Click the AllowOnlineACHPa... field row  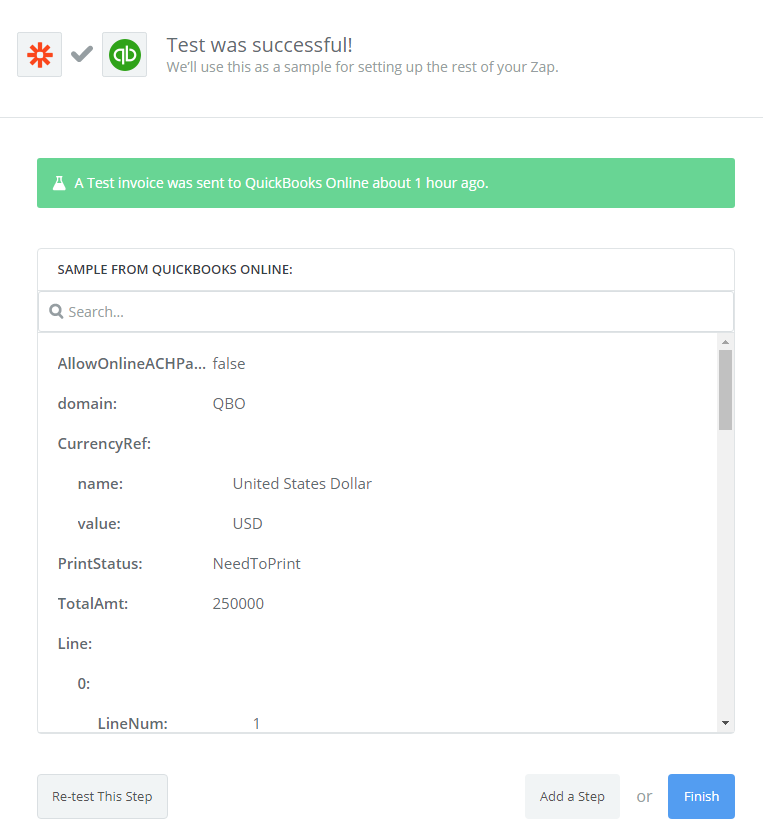click(132, 364)
